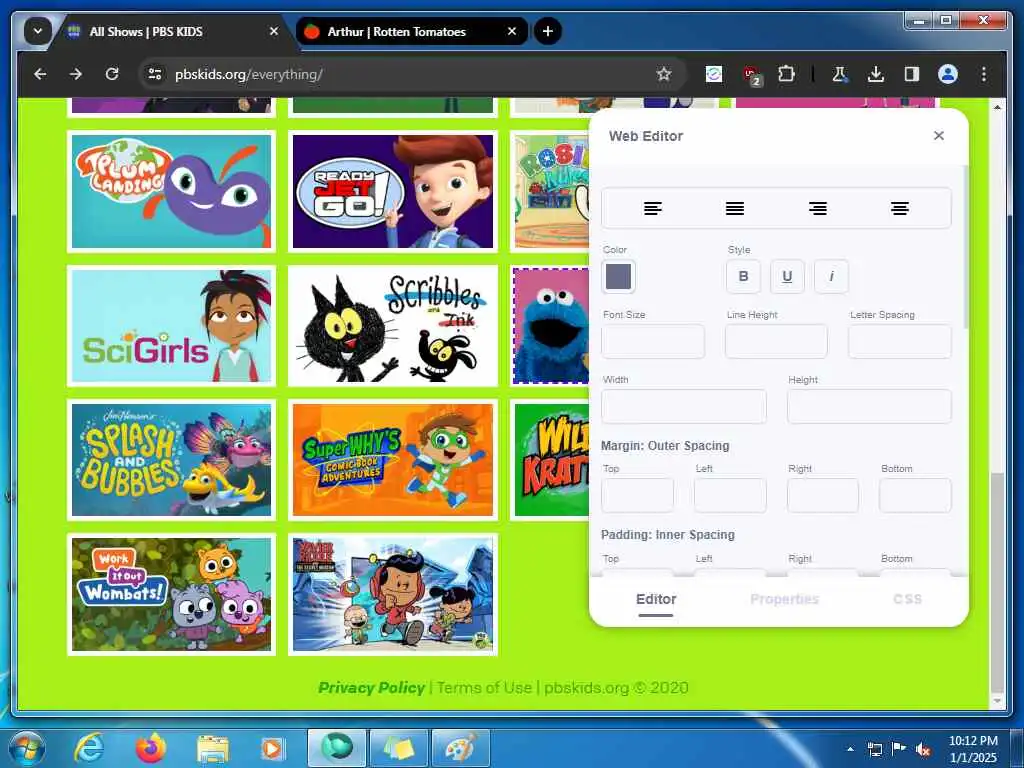Open the Windows Start menu
Viewport: 1024px width, 768px height.
click(x=26, y=748)
